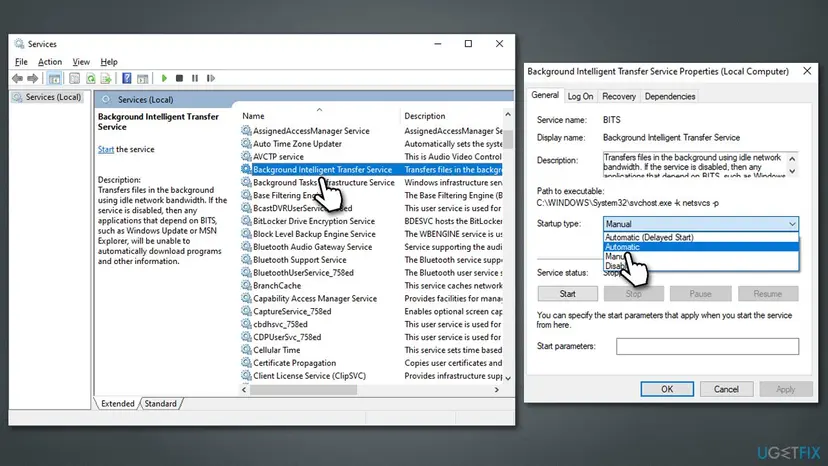This screenshot has width=828, height=466.
Task: Click left arrow of horizontal scrollbar
Action: (244, 390)
